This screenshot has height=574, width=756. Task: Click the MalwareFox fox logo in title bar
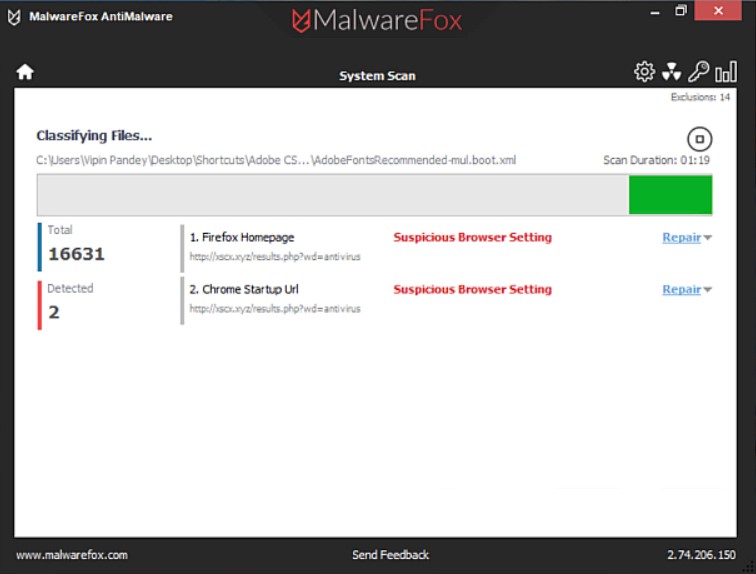[14, 17]
